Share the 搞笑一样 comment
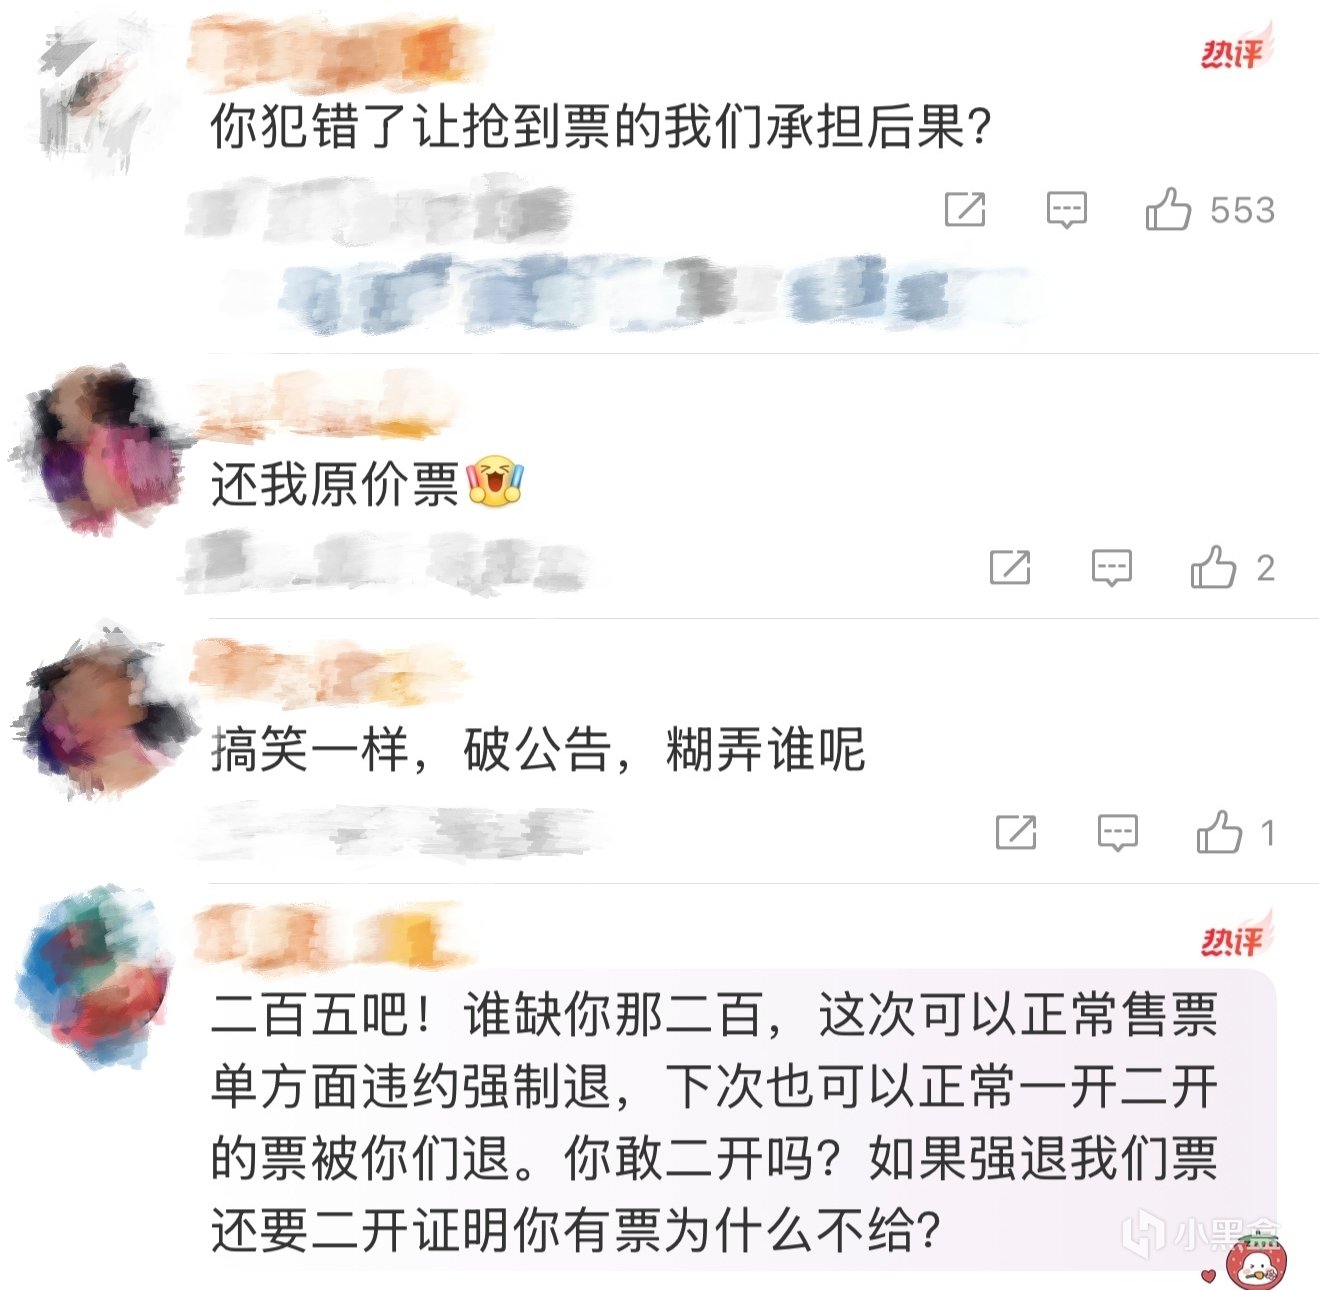Screen dimensions: 1319x1290 (1016, 832)
